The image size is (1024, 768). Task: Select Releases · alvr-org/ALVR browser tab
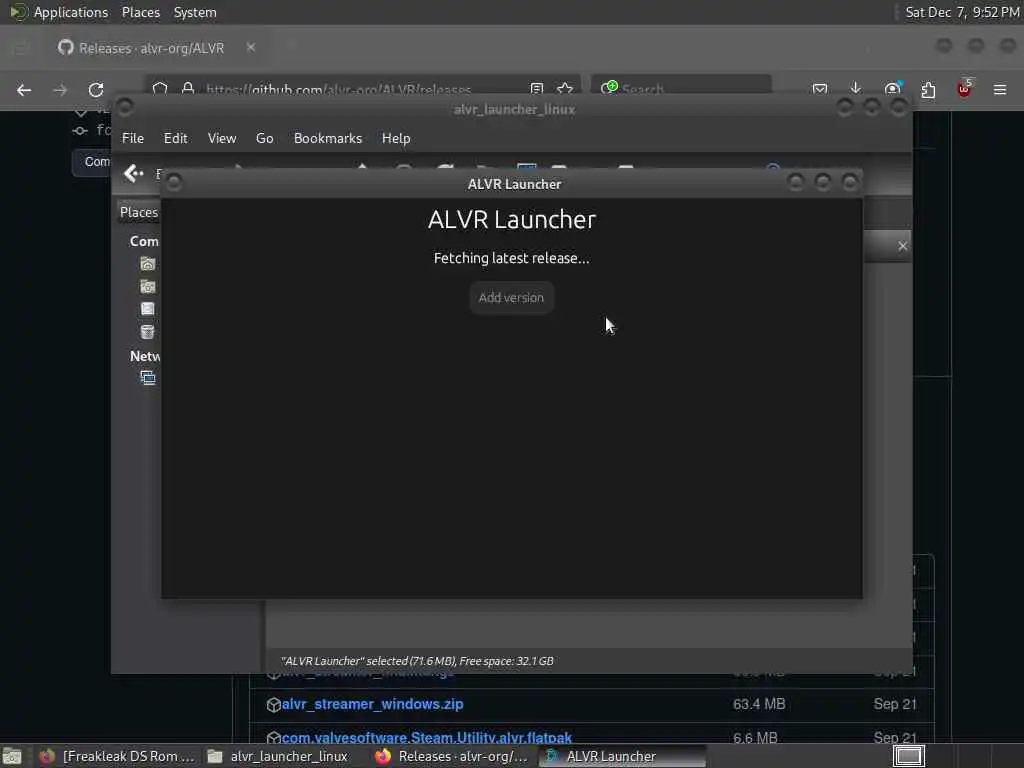click(151, 48)
